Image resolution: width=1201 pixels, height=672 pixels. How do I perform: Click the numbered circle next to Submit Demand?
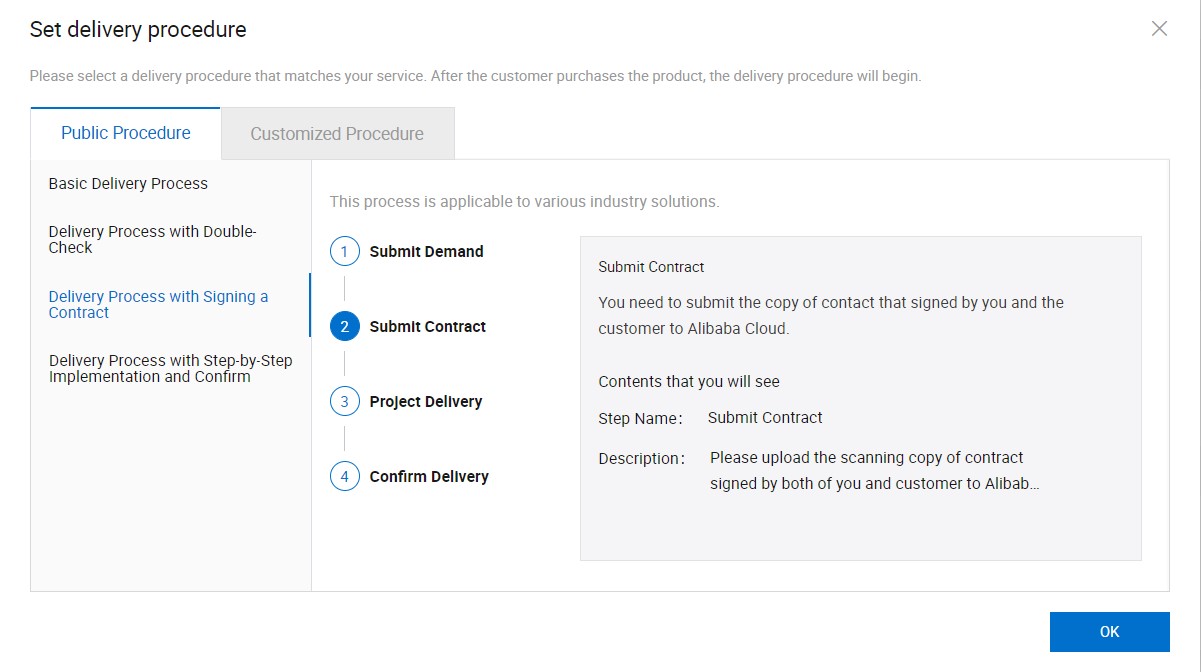click(344, 251)
